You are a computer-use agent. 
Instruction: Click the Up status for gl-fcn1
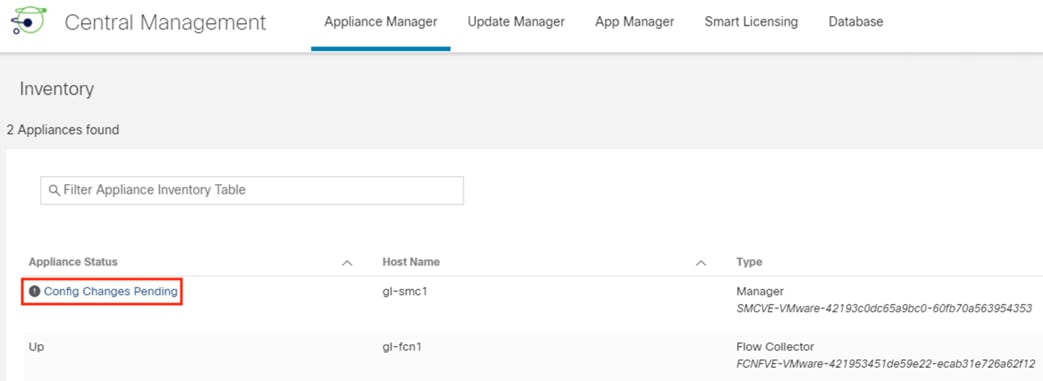pyautogui.click(x=37, y=347)
